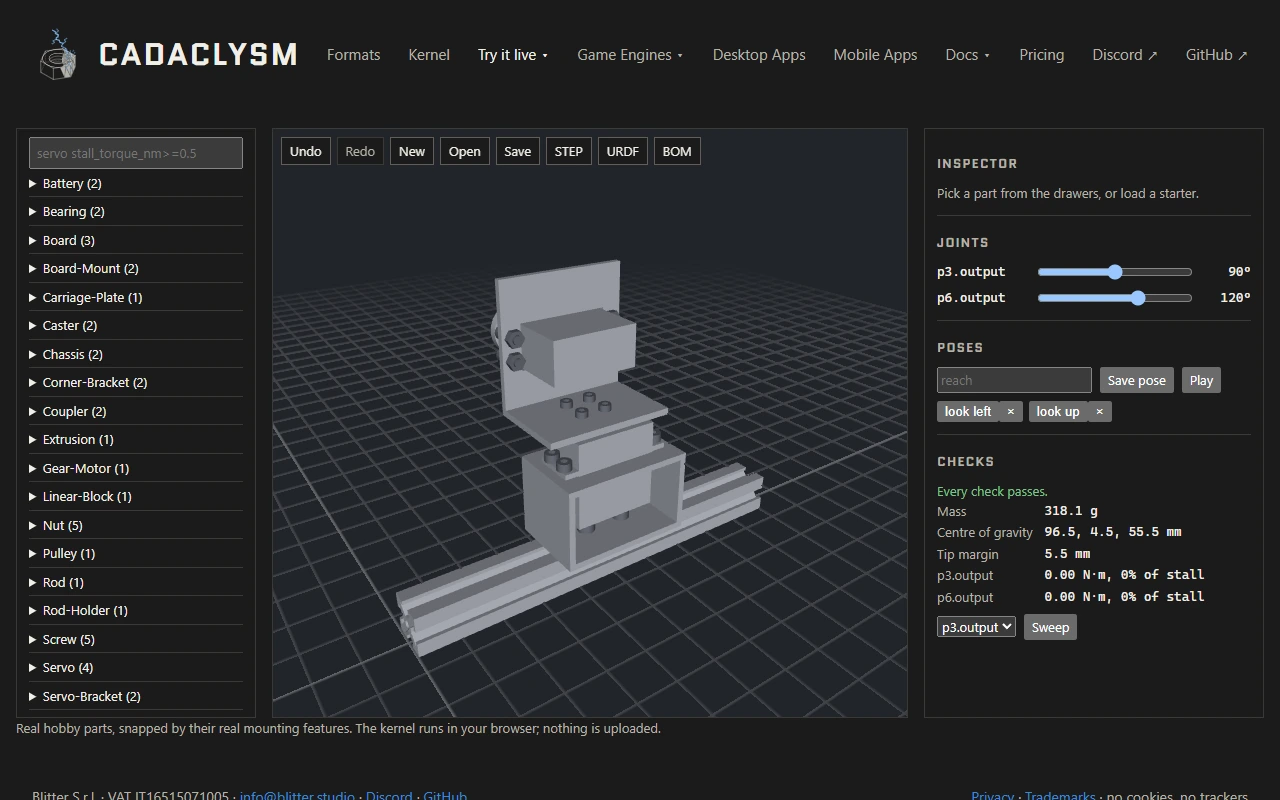
Task: Remove the 'look up' pose with its × button
Action: tap(1099, 411)
